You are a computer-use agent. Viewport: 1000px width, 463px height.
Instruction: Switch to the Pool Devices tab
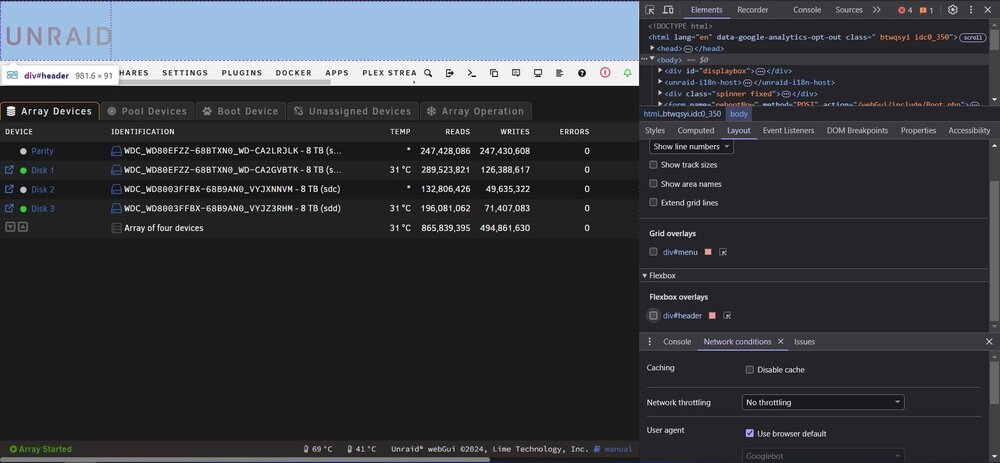pyautogui.click(x=147, y=111)
